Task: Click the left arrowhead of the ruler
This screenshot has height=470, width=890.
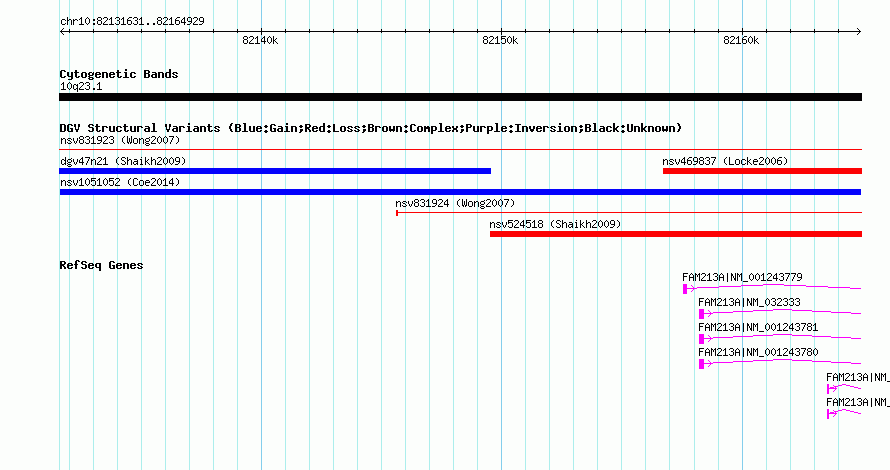Action: coord(62,31)
